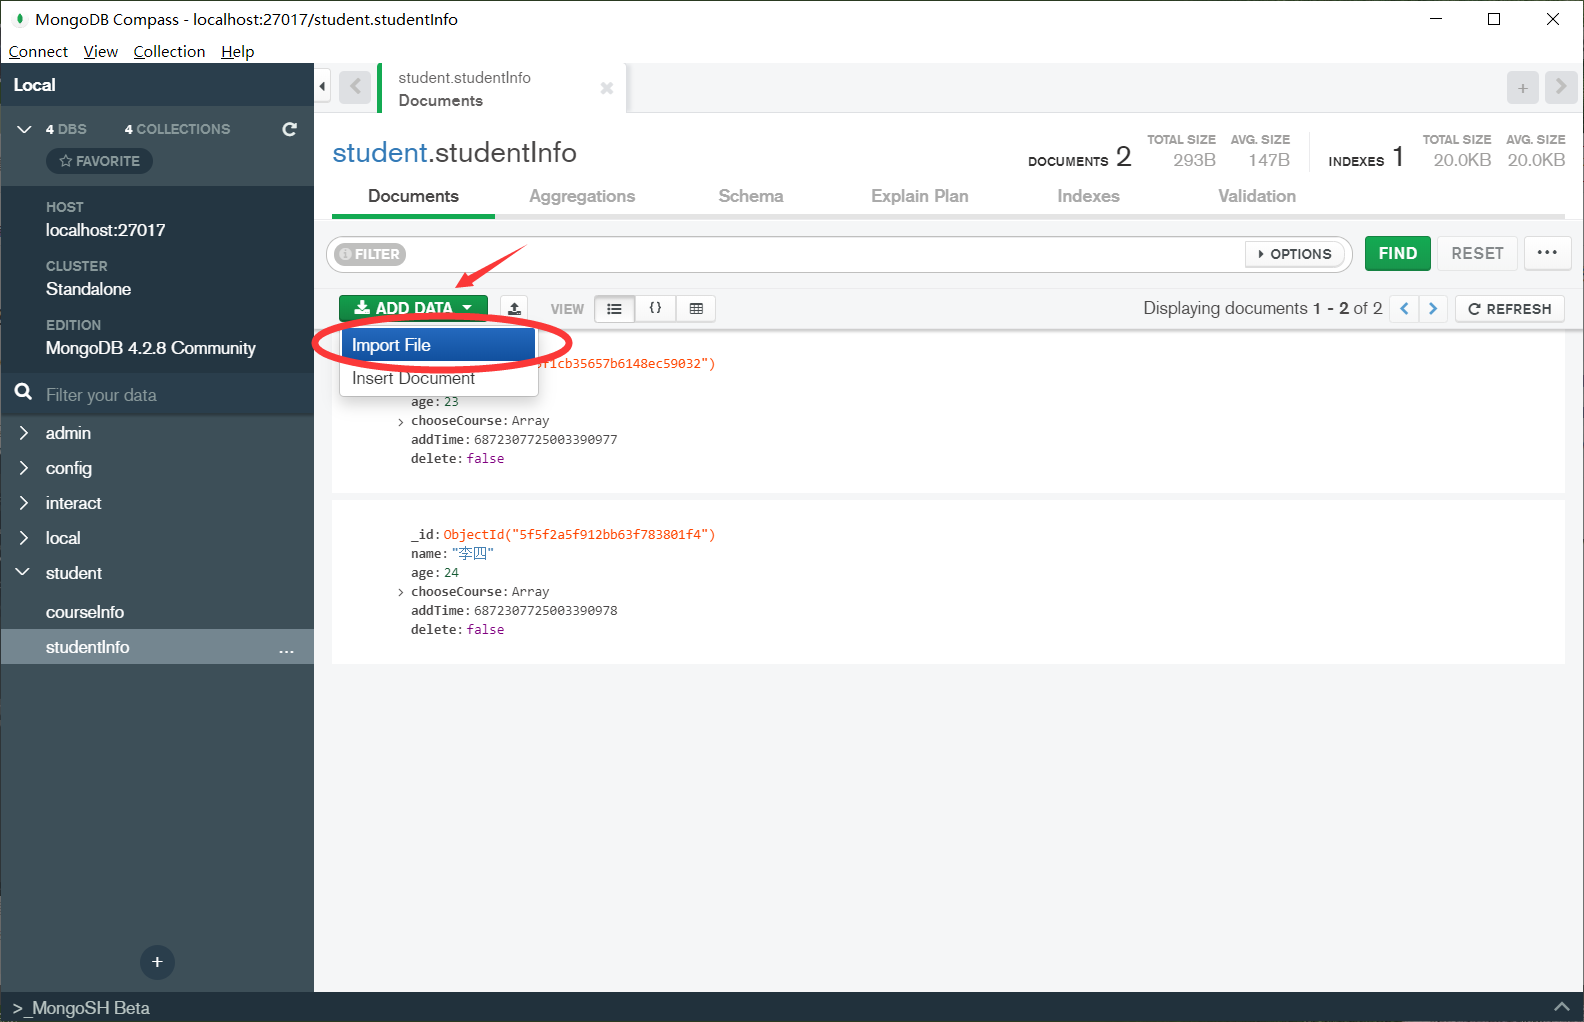1584x1022 pixels.
Task: Close the student.studentInfo tab
Action: tap(606, 88)
